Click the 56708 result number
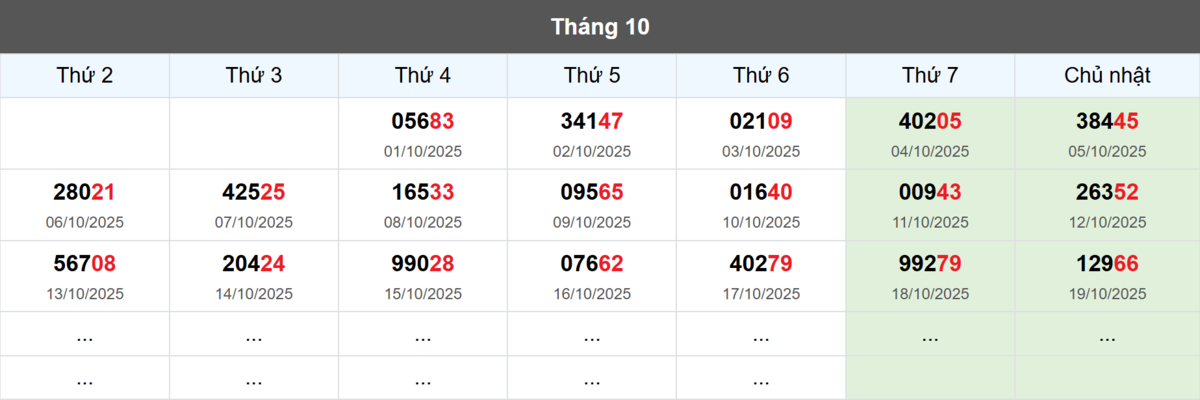1200x400 pixels. [84, 264]
